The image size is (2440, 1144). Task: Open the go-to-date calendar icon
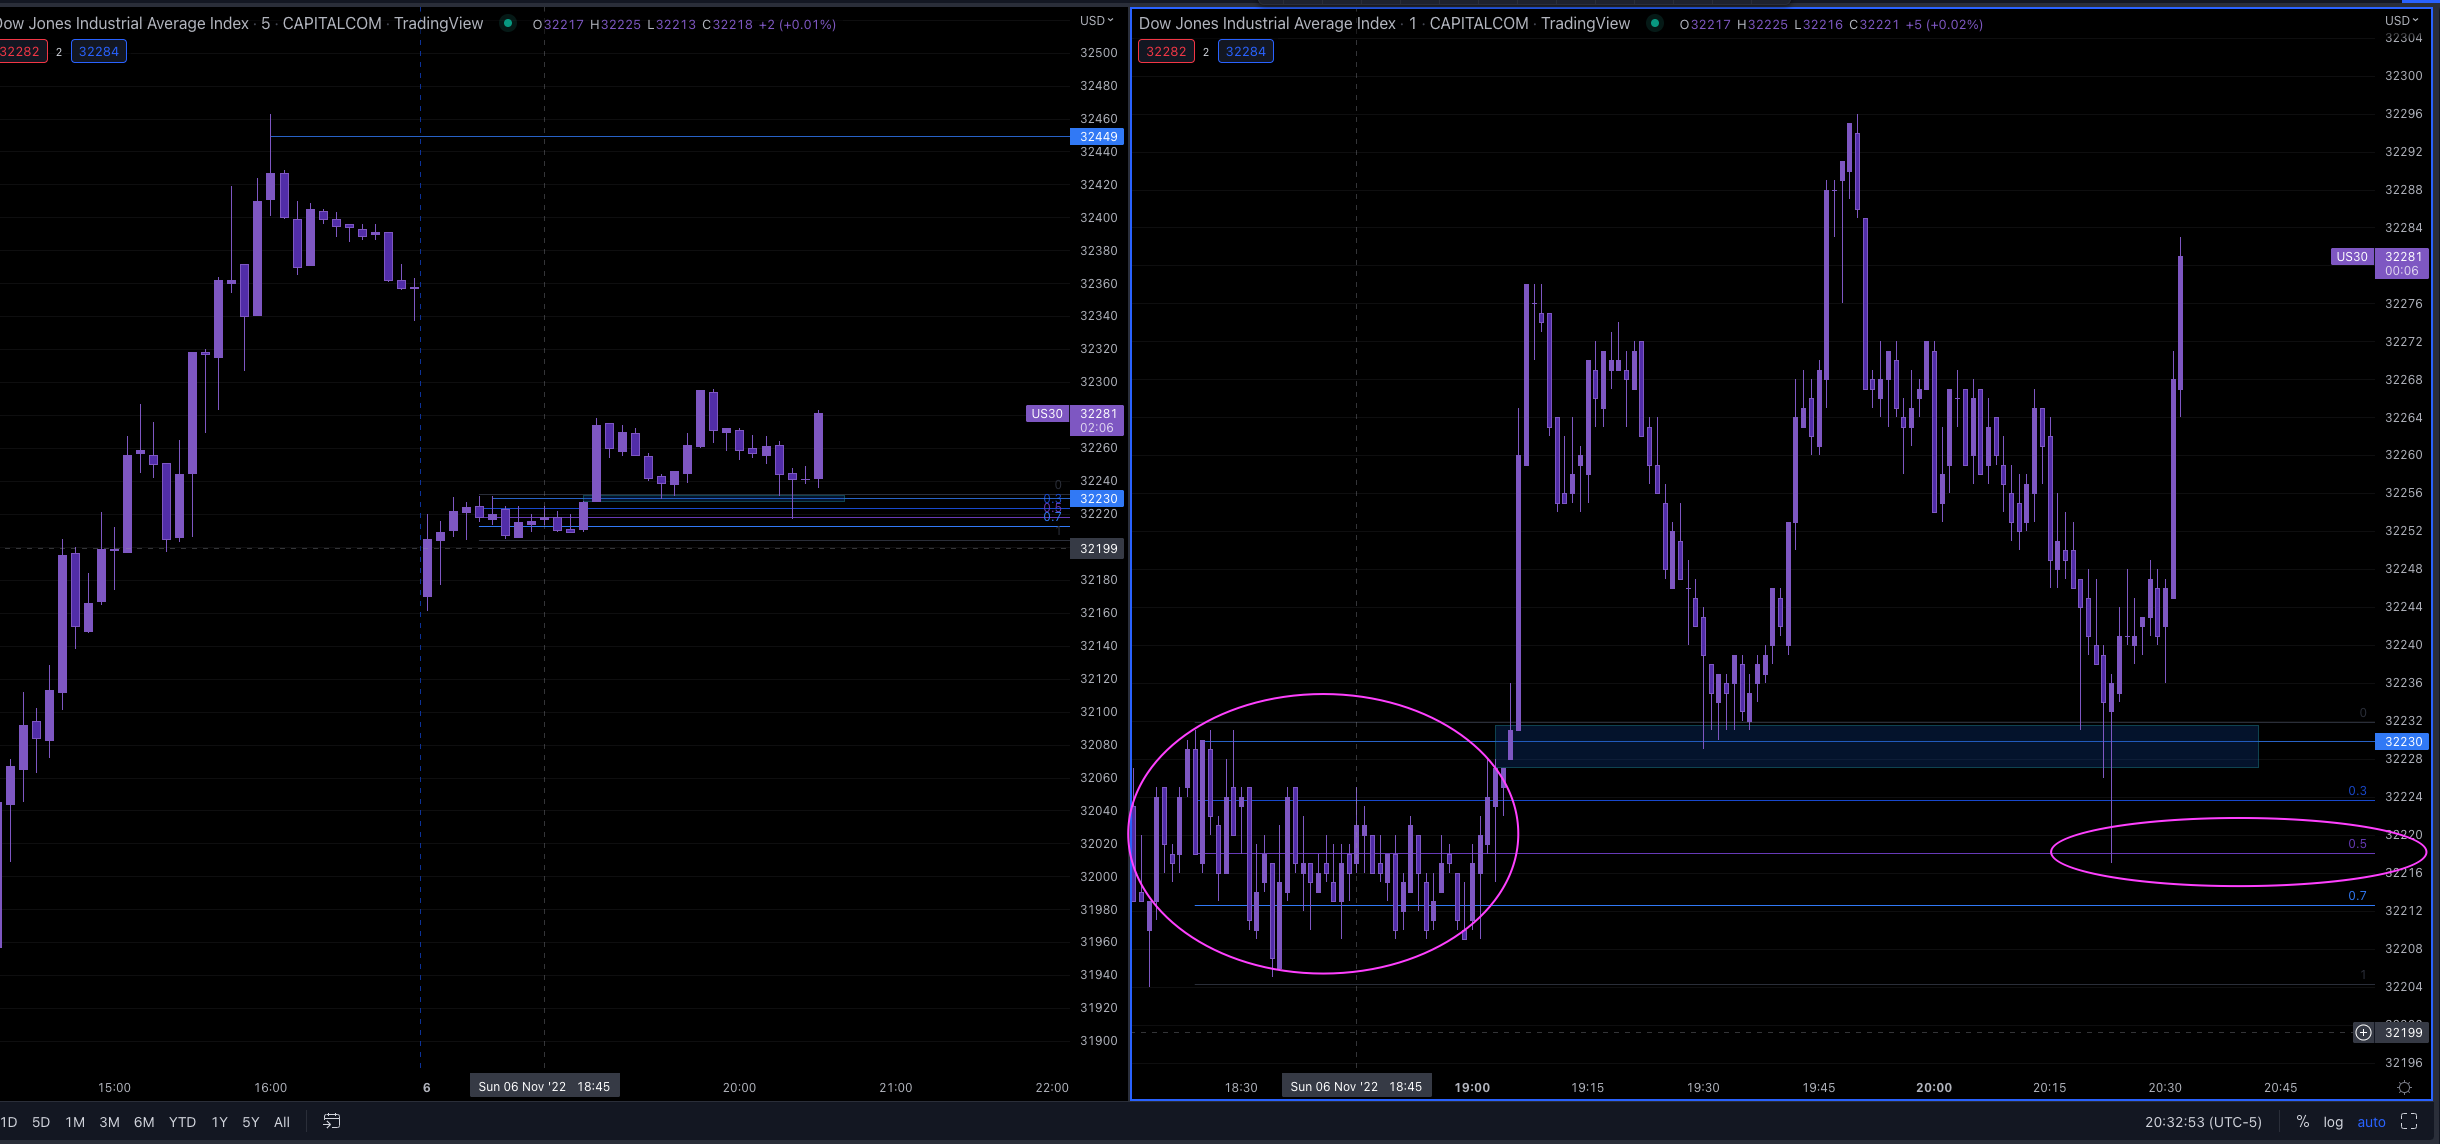coord(331,1122)
